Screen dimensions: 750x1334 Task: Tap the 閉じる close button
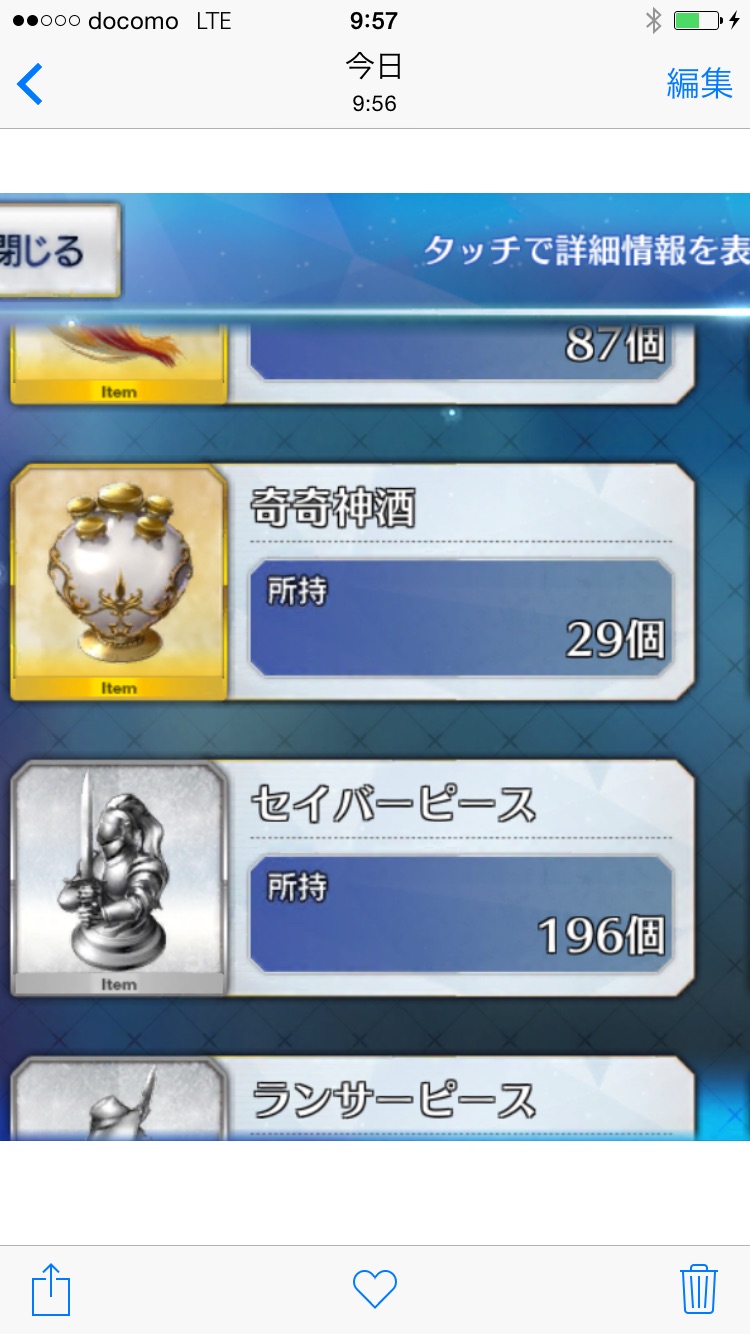click(x=58, y=250)
